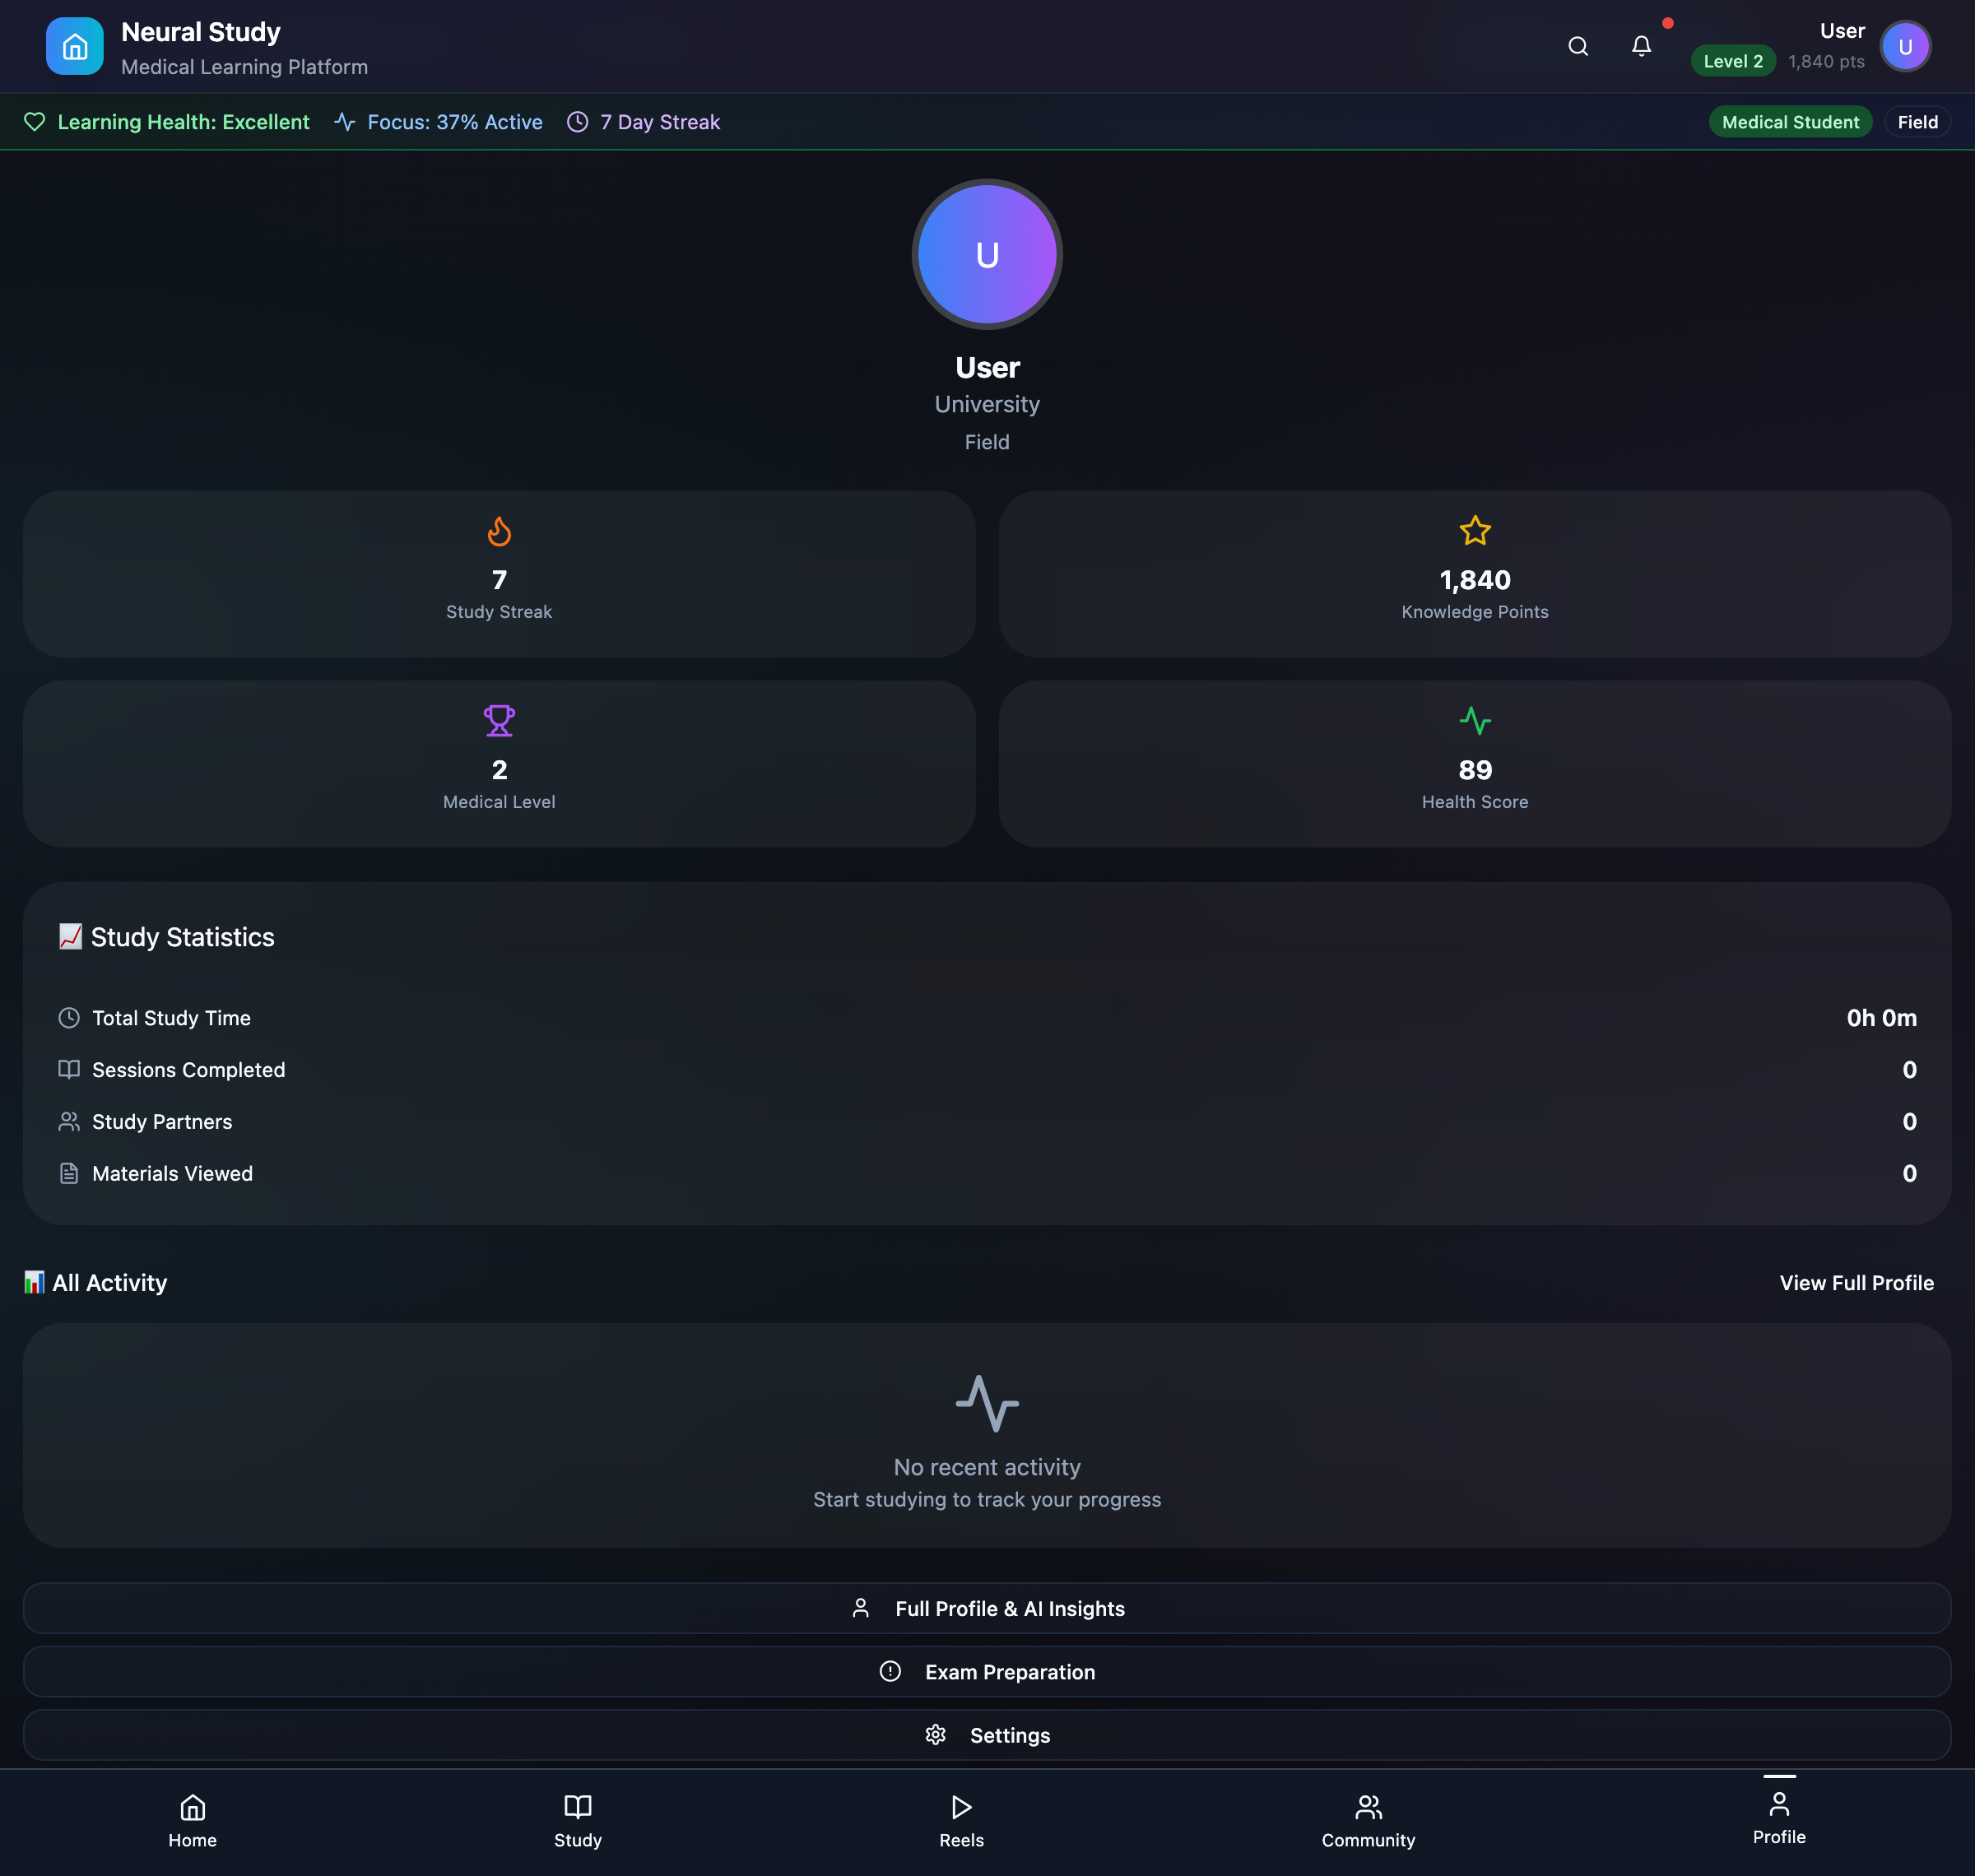Open the Home tab

coord(192,1821)
